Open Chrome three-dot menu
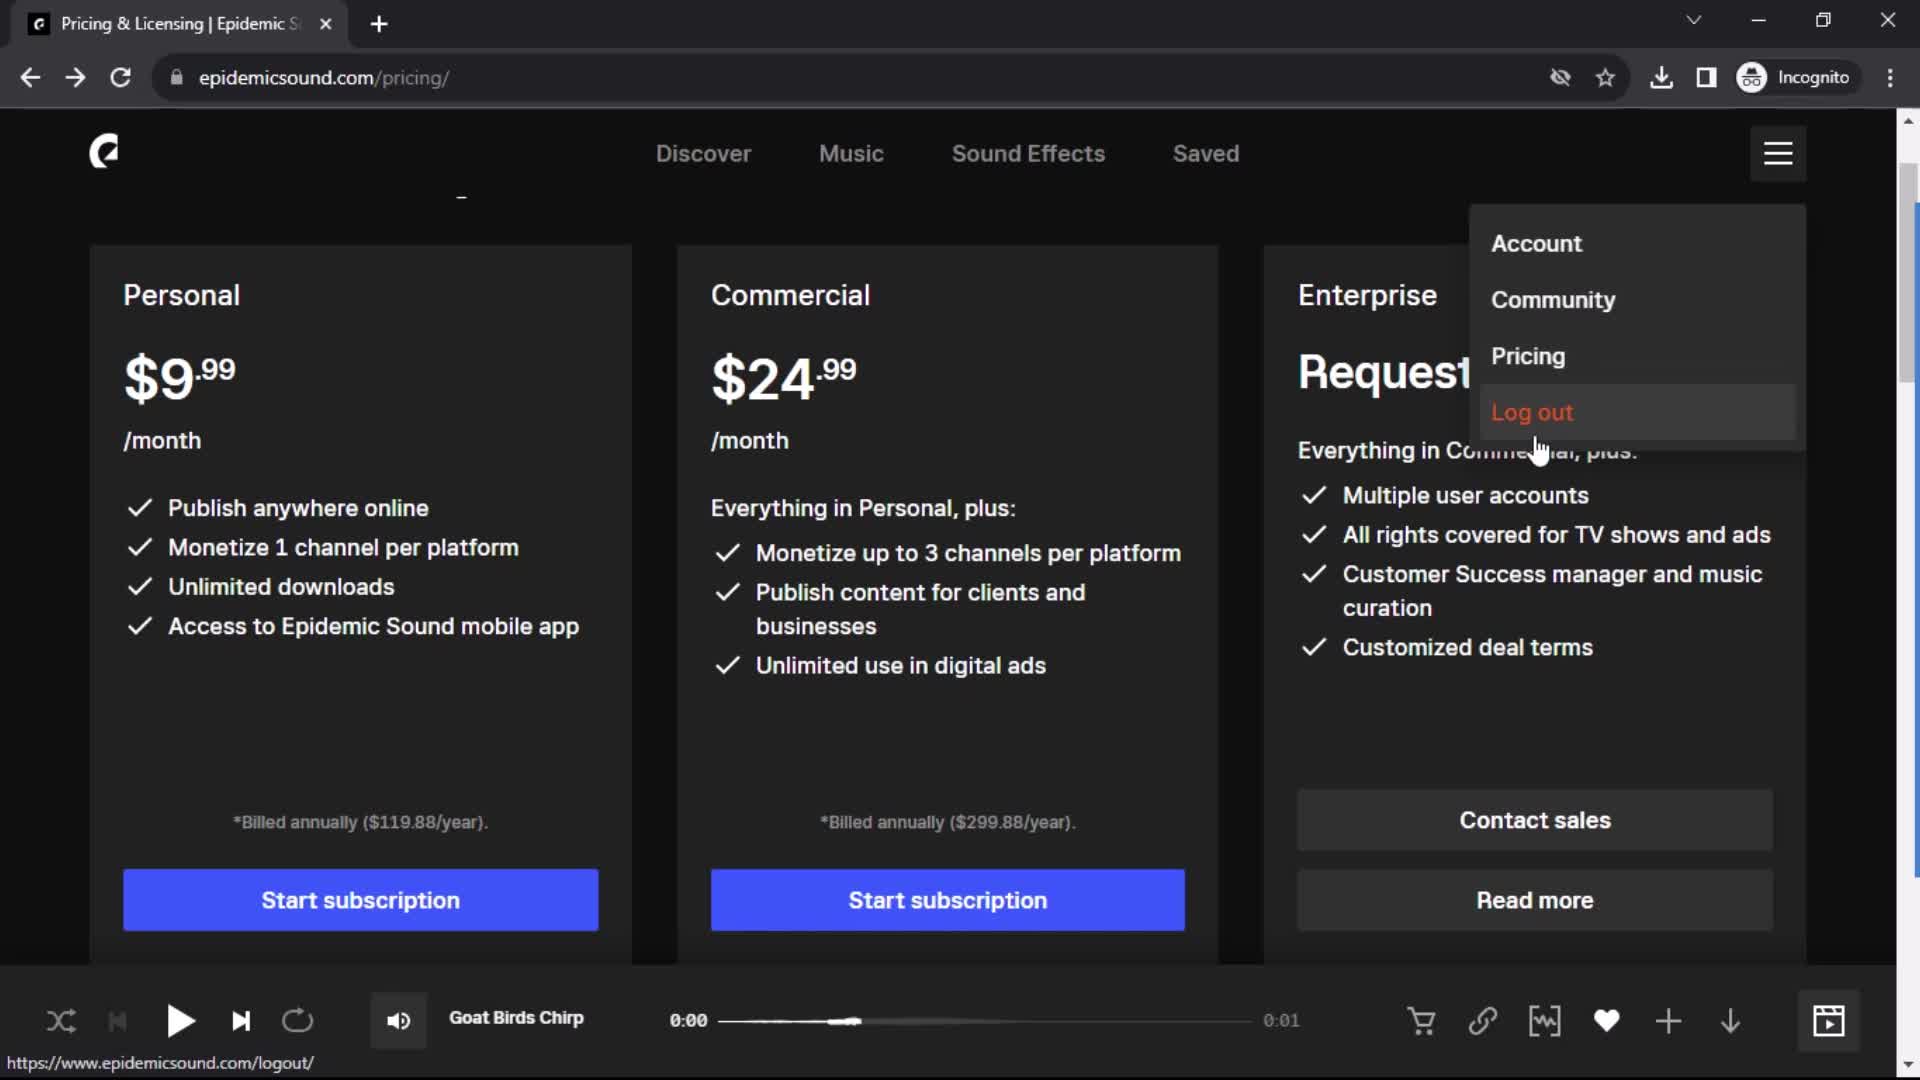Viewport: 1920px width, 1080px height. [x=1890, y=78]
